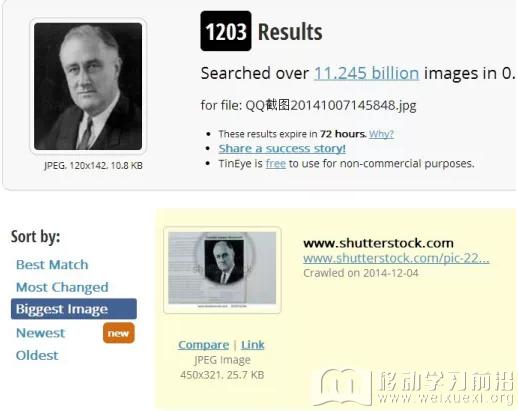Click the Compare link under the result

tap(203, 345)
